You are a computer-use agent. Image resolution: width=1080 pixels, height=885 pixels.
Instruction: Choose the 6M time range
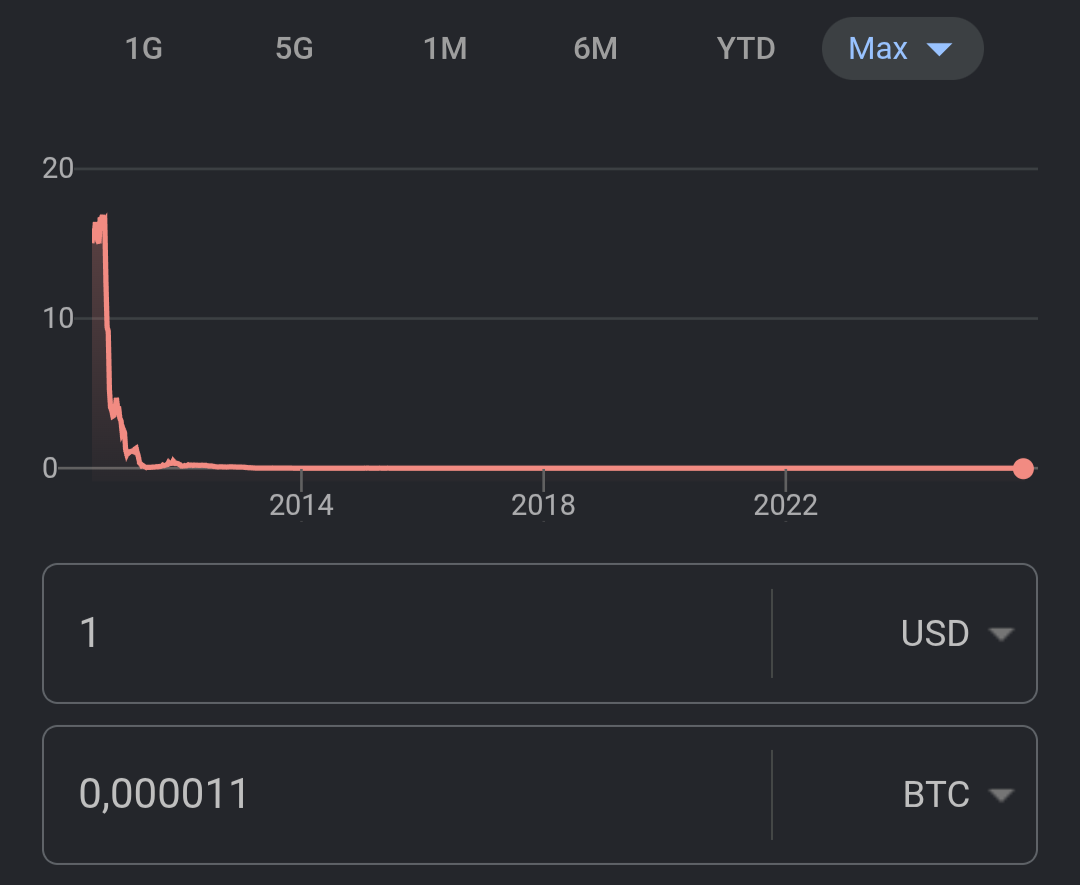[x=595, y=48]
